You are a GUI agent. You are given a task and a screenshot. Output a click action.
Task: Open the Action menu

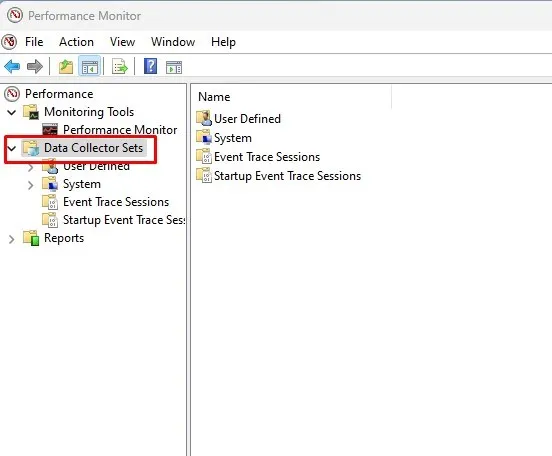[x=76, y=42]
